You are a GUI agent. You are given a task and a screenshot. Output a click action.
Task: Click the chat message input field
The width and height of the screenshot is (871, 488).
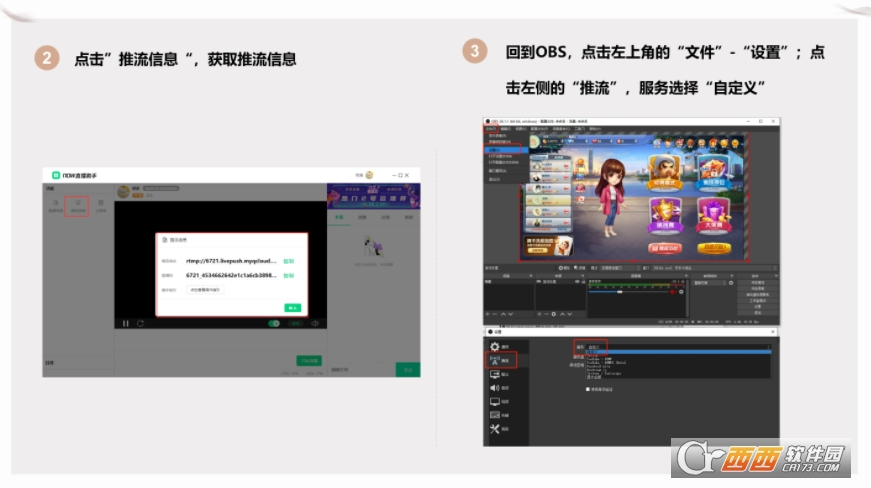[x=362, y=370]
